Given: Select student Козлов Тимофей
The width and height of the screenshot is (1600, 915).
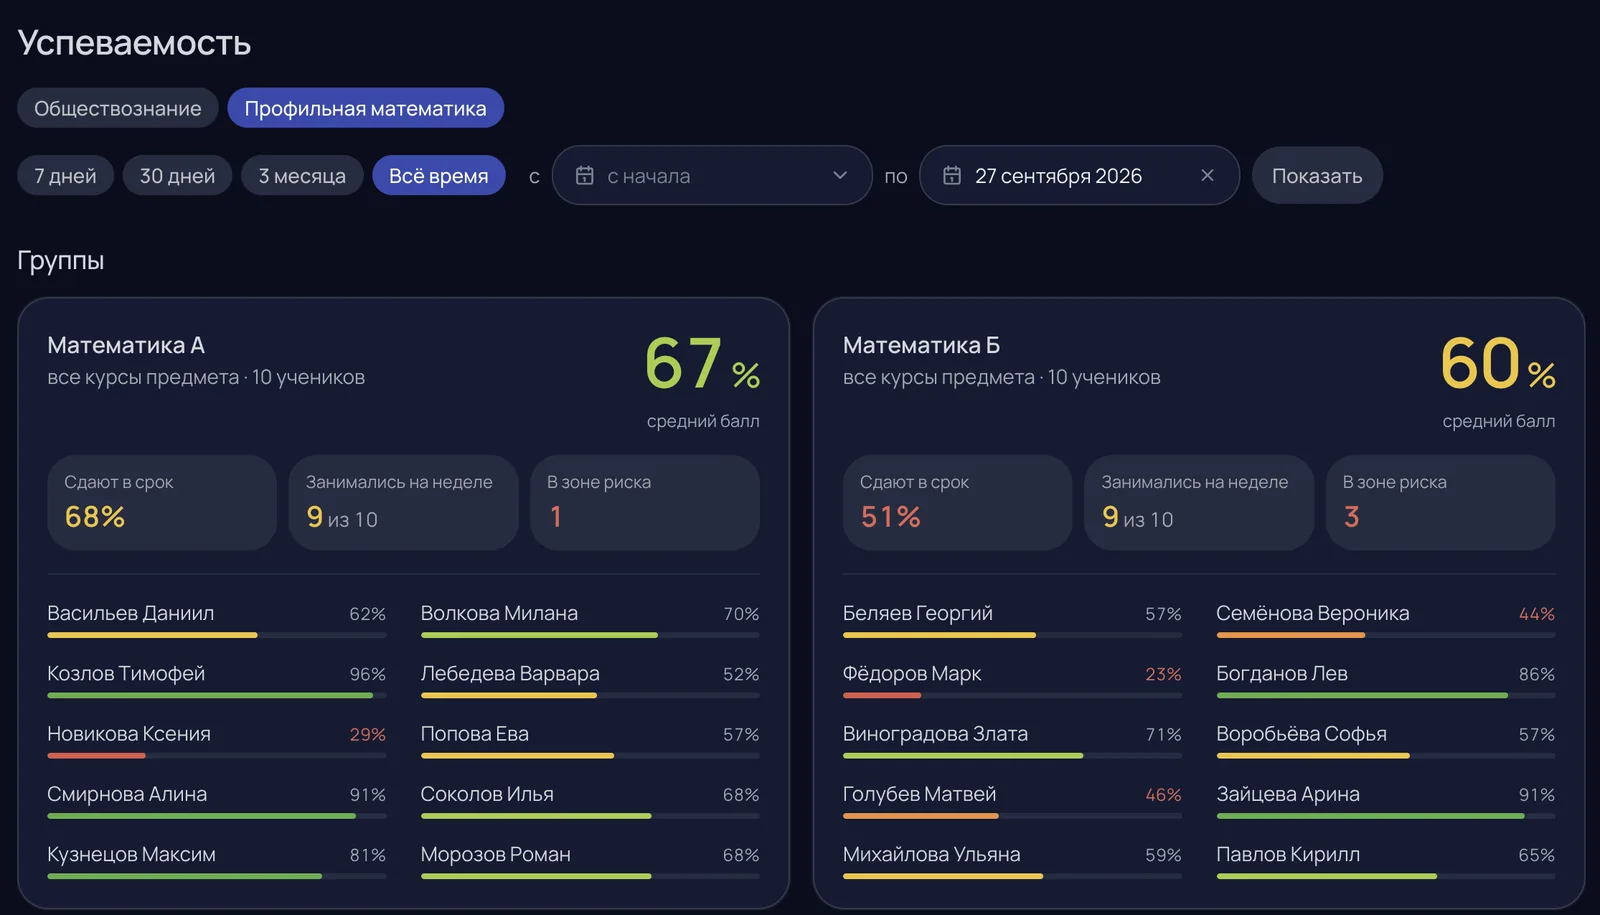Looking at the screenshot, I should click(216, 680).
